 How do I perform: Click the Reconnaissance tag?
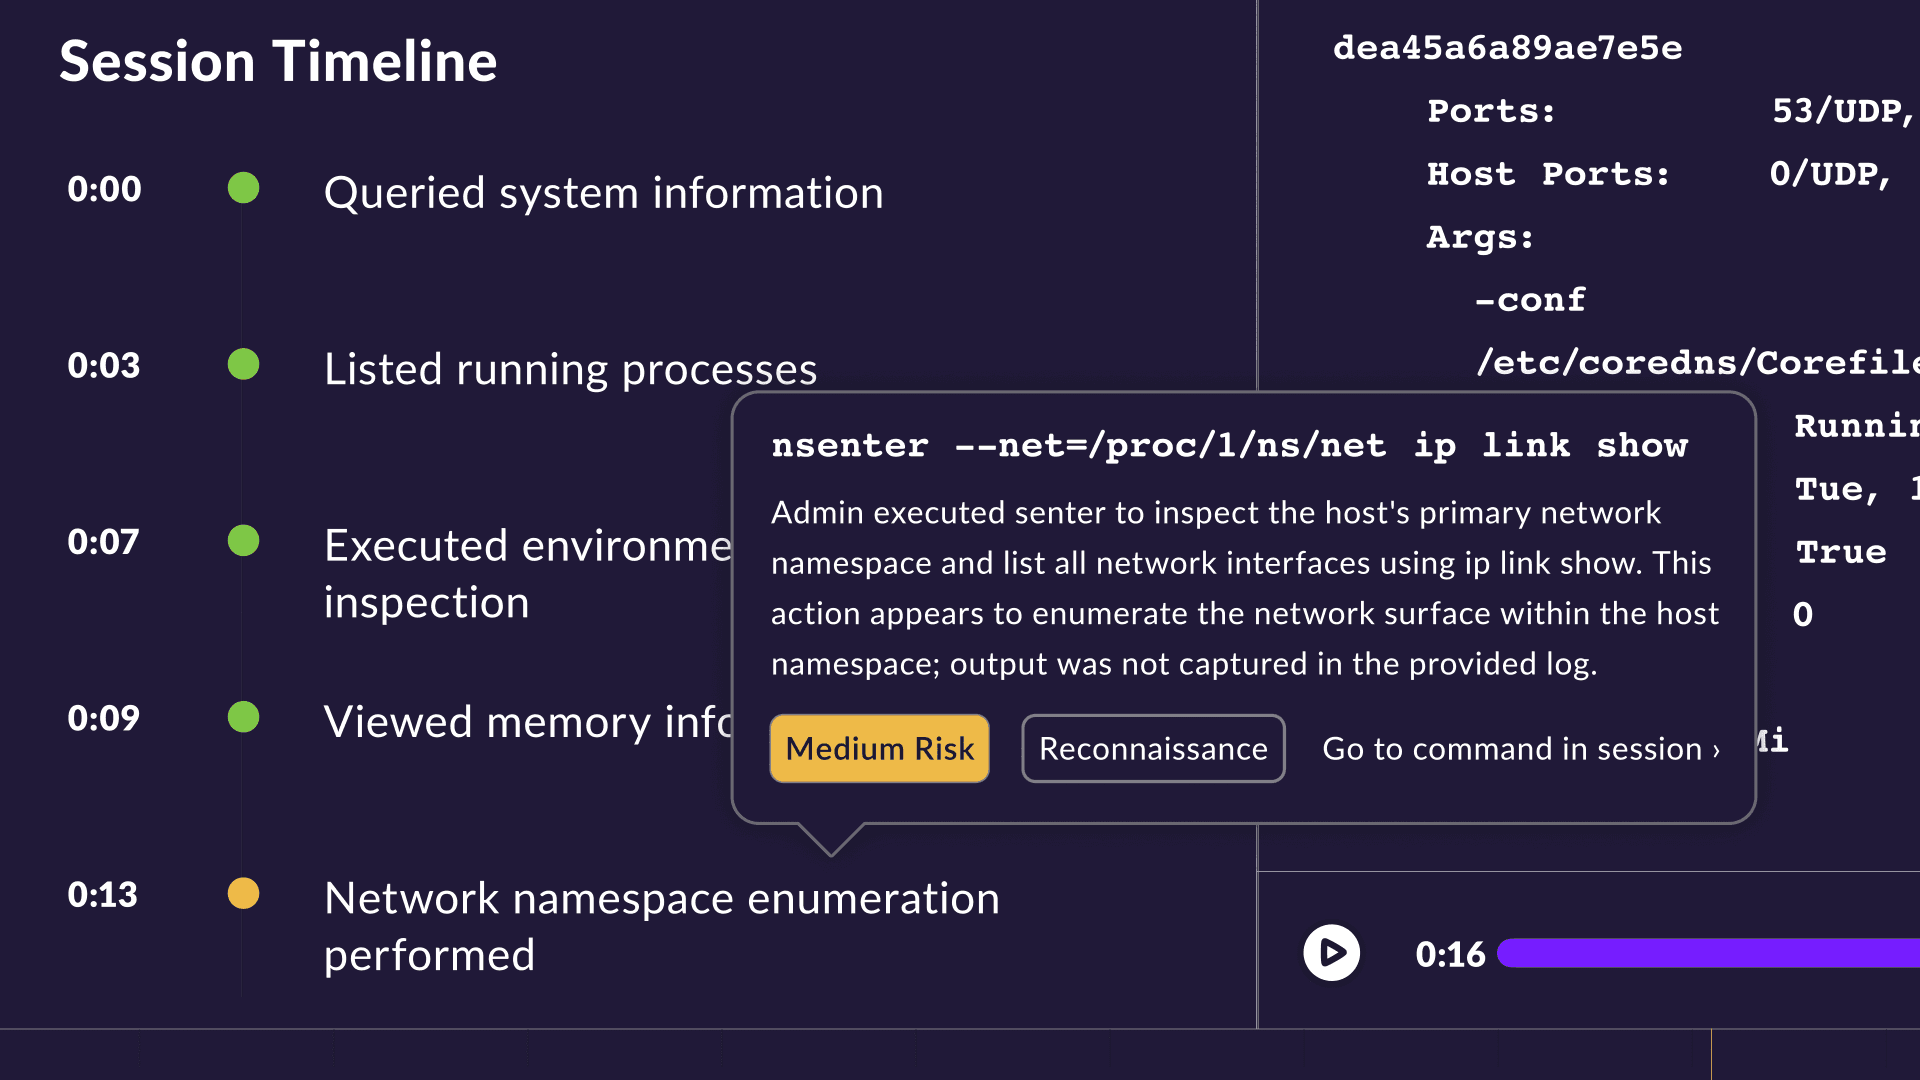pyautogui.click(x=1153, y=748)
